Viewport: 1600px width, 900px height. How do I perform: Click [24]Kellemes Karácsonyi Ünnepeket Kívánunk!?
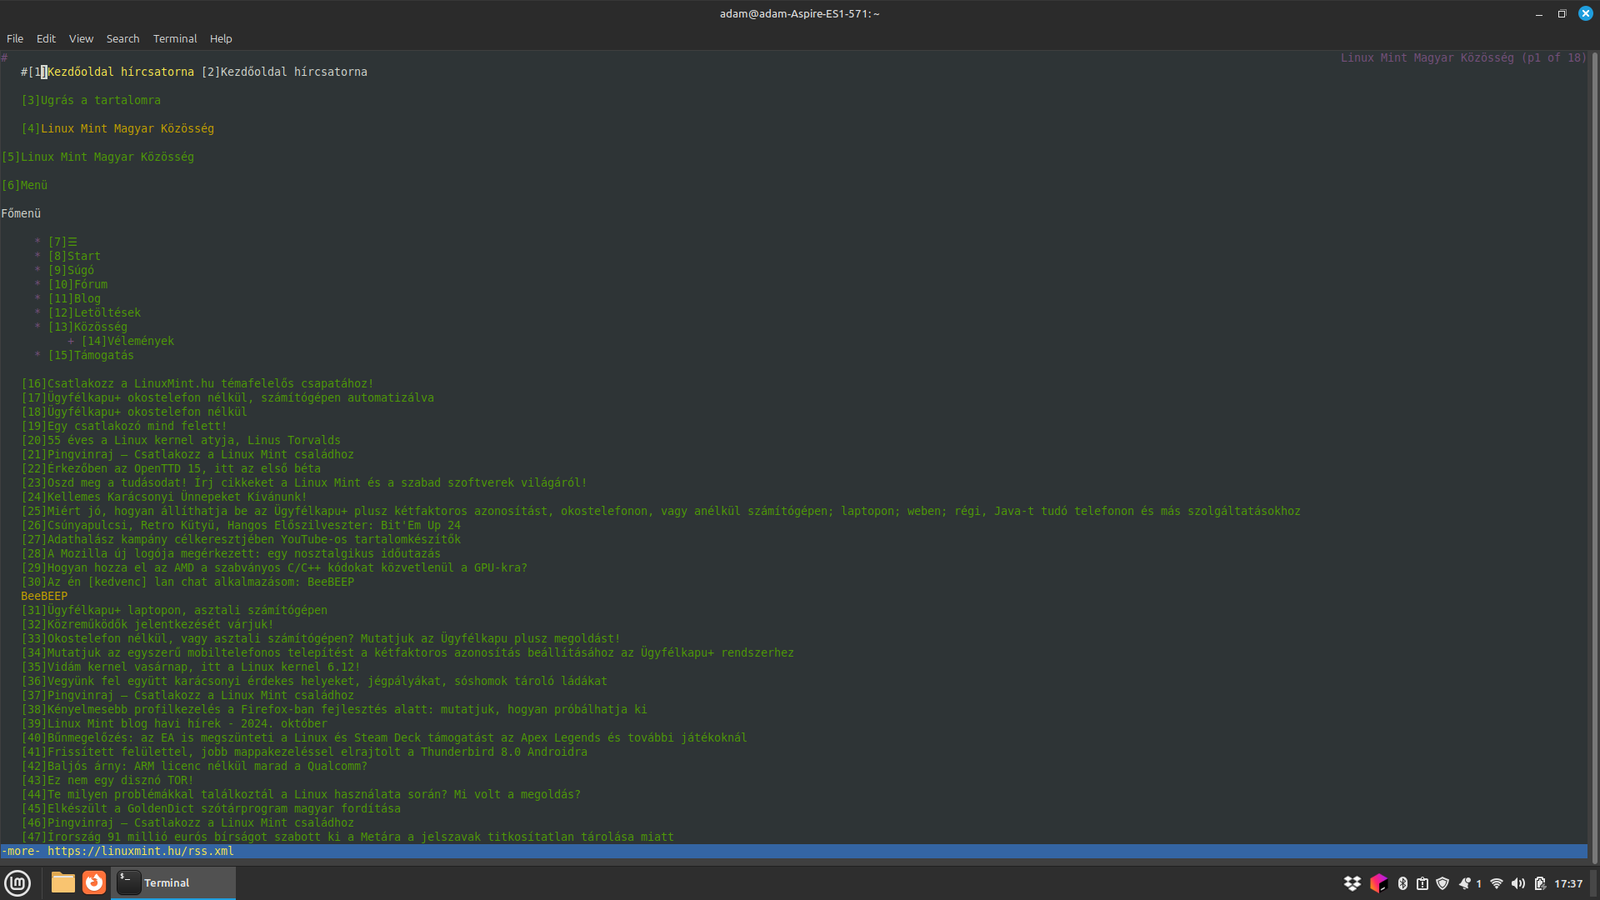point(164,497)
